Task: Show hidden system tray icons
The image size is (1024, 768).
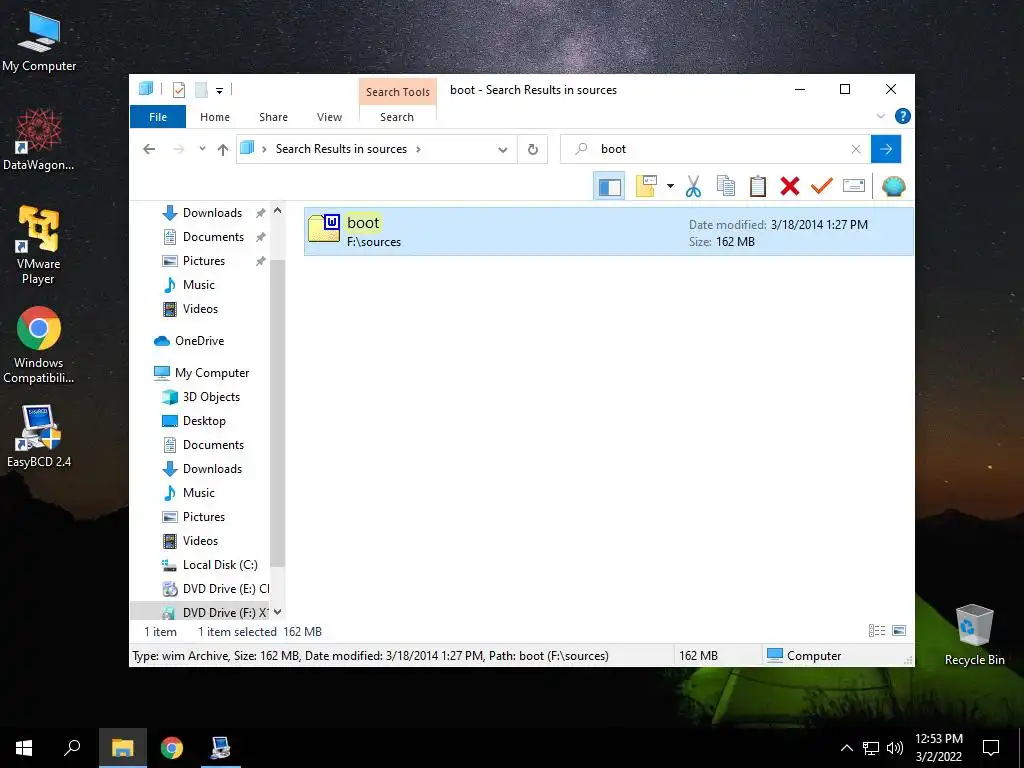Action: pos(846,748)
